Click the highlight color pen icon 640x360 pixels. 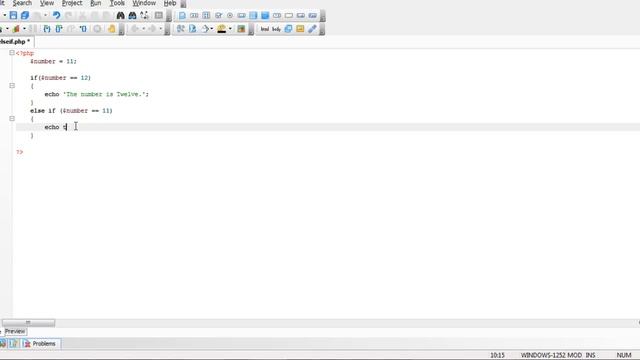pyautogui.click(x=222, y=29)
